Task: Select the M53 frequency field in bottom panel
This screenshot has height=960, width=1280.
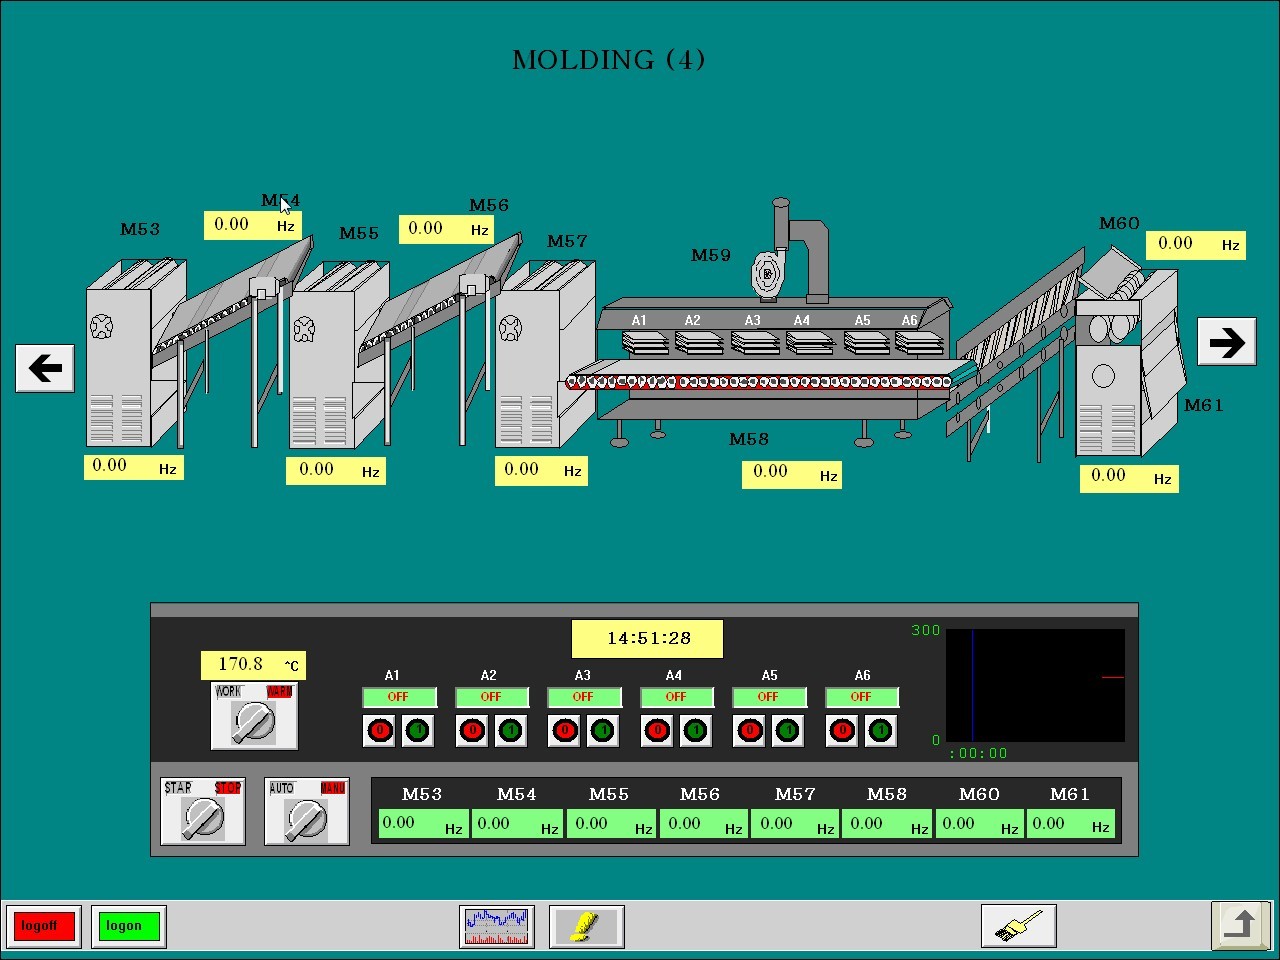Action: (x=421, y=824)
